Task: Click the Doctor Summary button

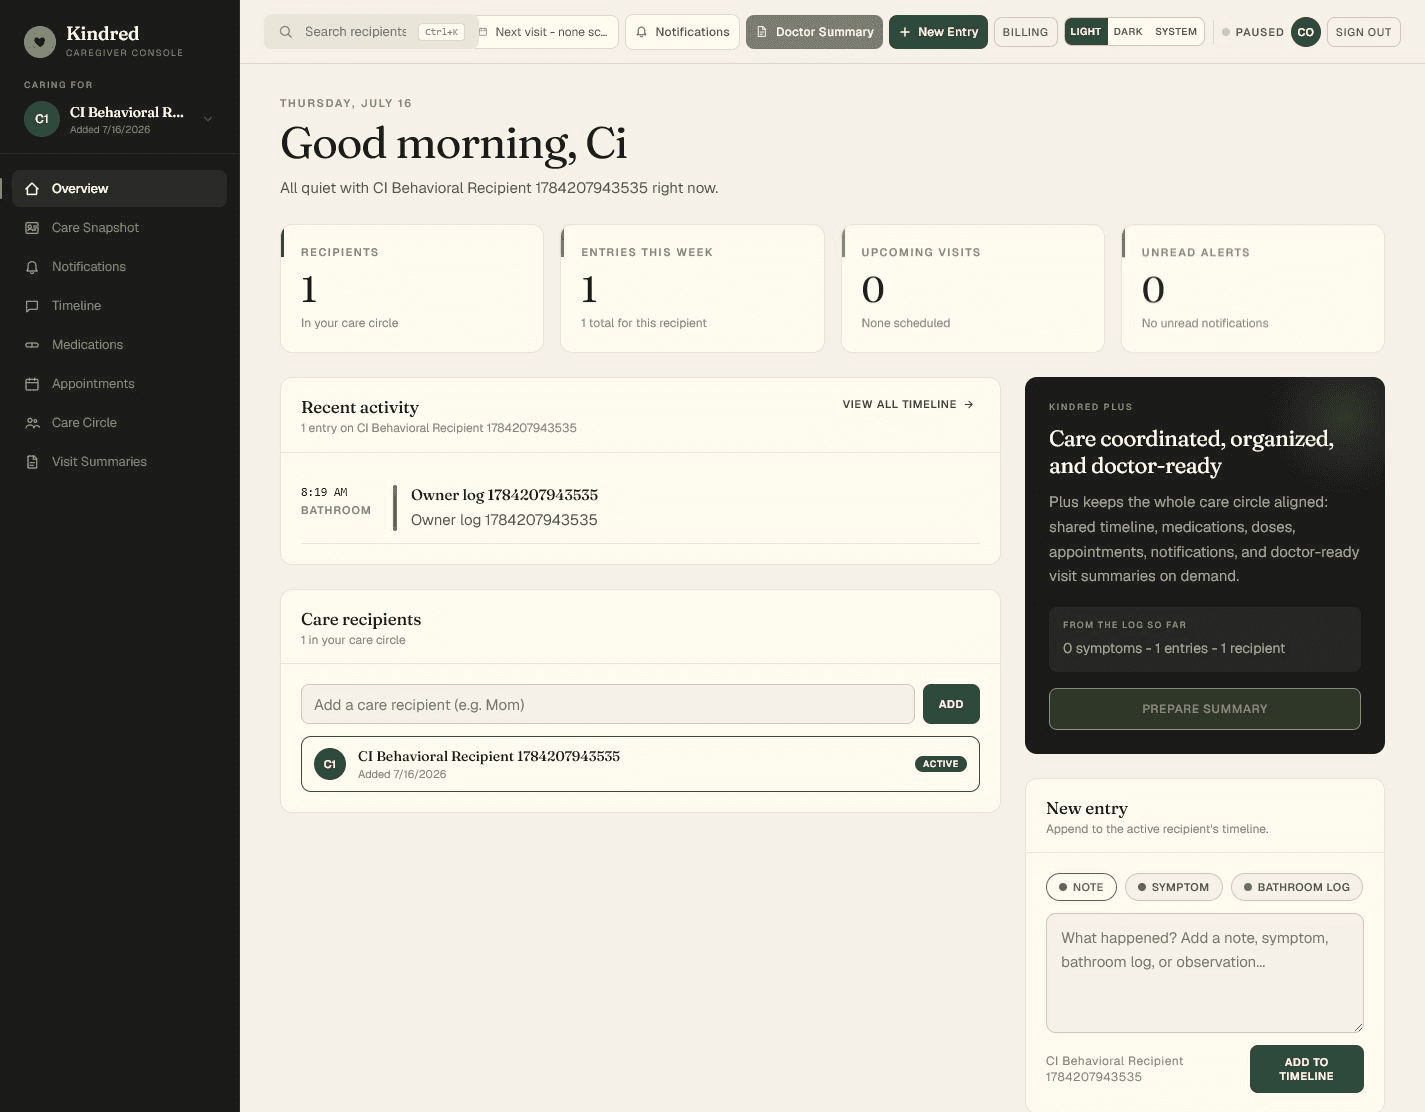Action: click(x=814, y=32)
